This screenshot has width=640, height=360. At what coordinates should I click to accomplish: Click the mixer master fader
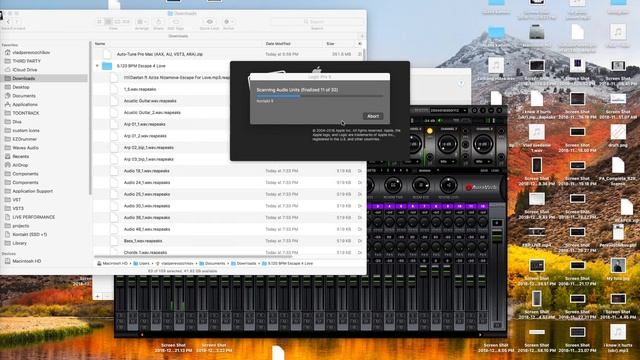point(497,237)
